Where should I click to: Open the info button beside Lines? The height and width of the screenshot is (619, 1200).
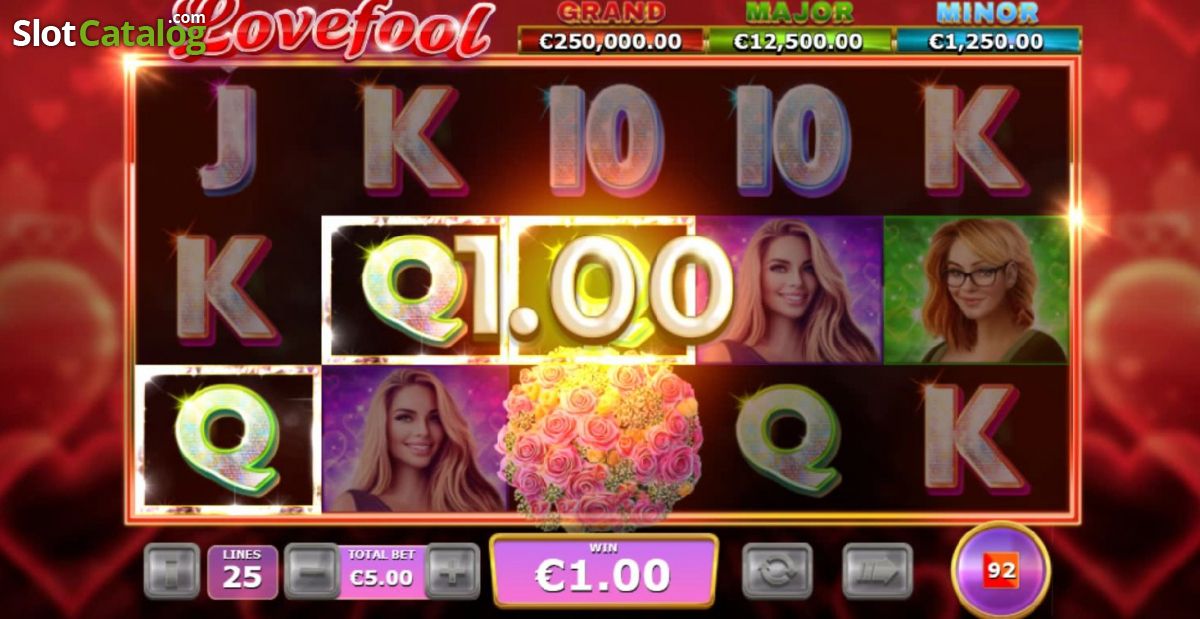(x=172, y=571)
